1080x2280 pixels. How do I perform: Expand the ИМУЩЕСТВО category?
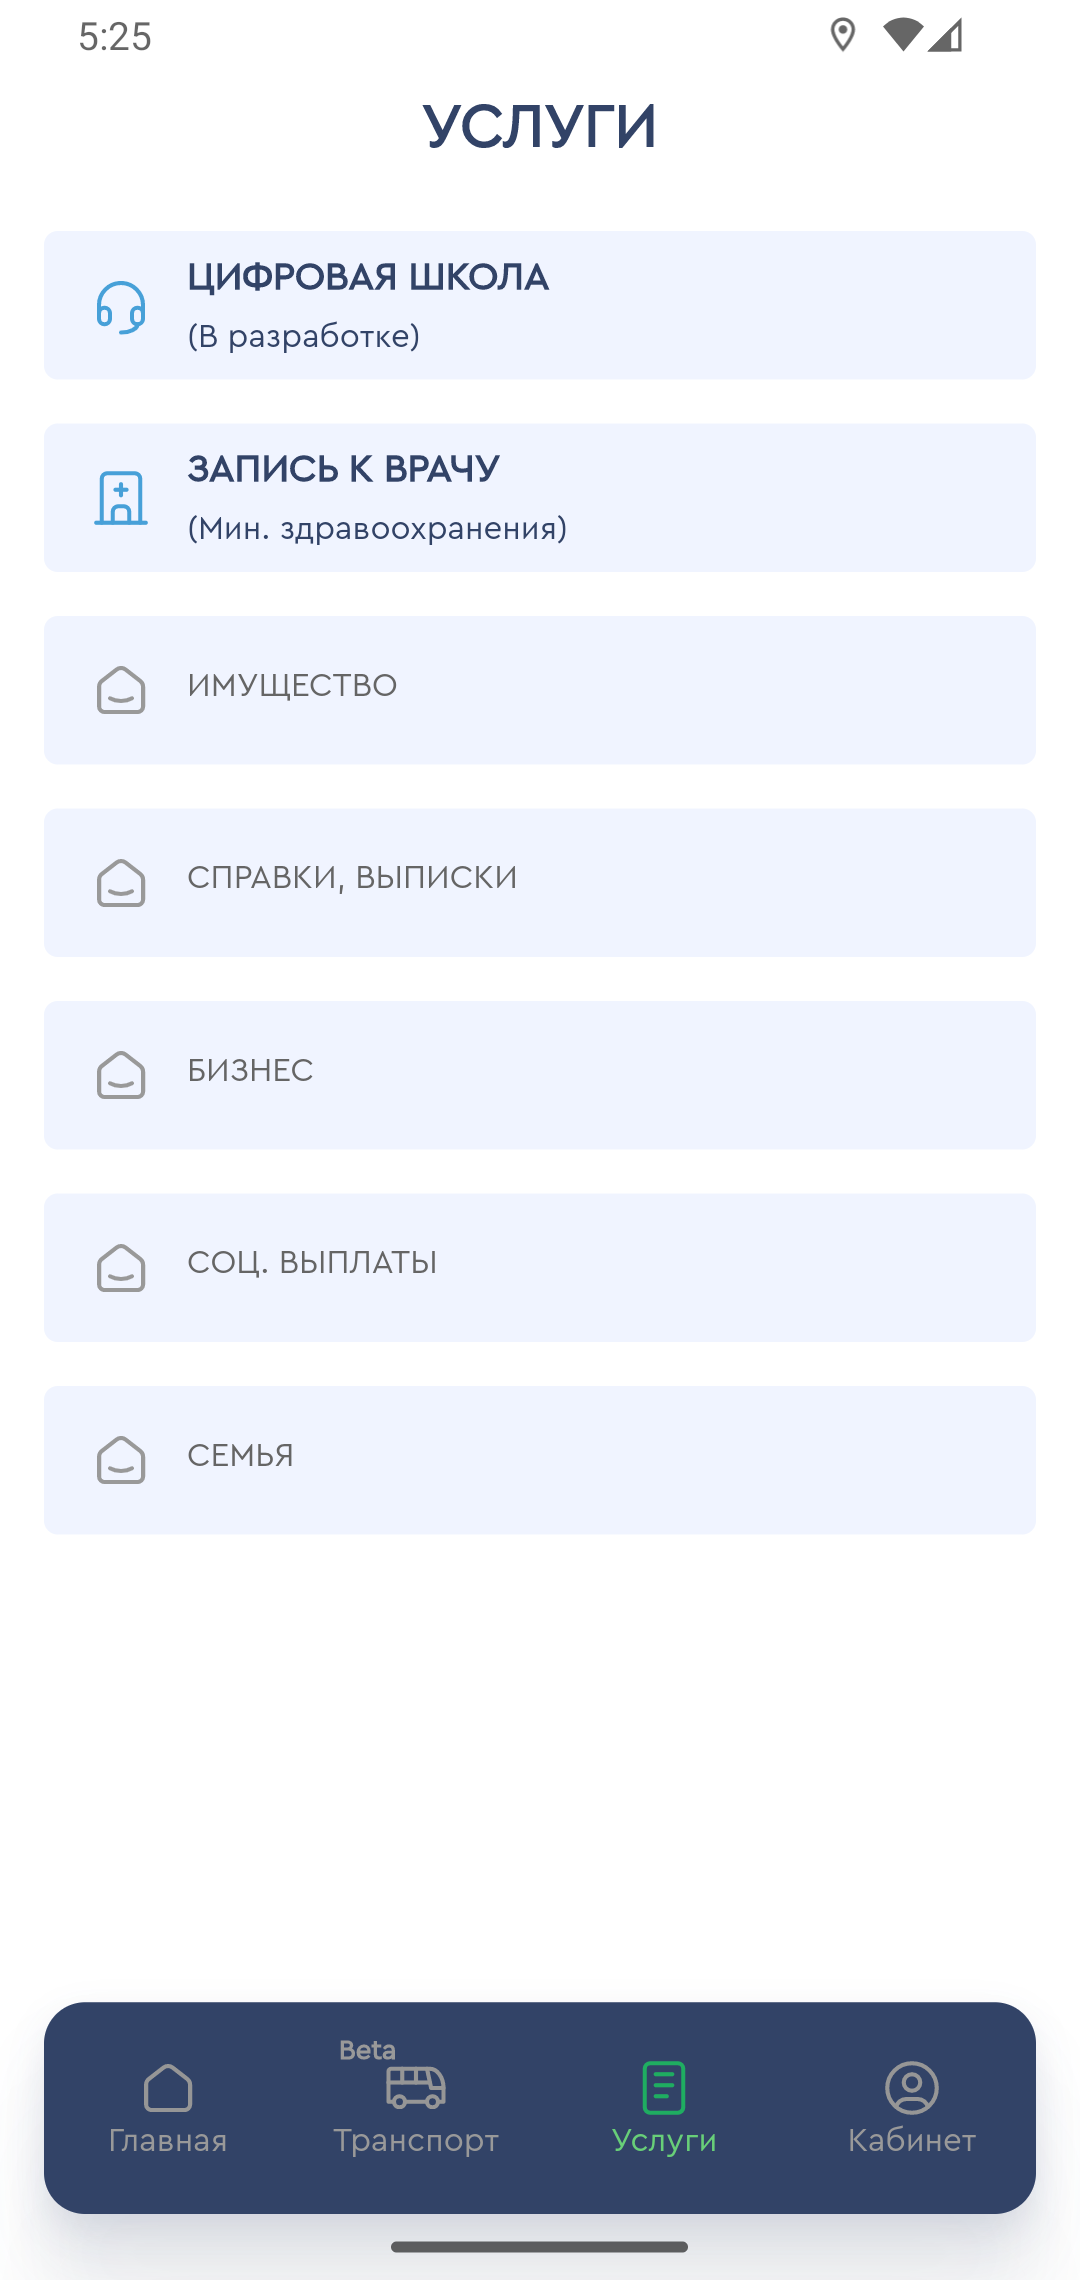tap(540, 690)
